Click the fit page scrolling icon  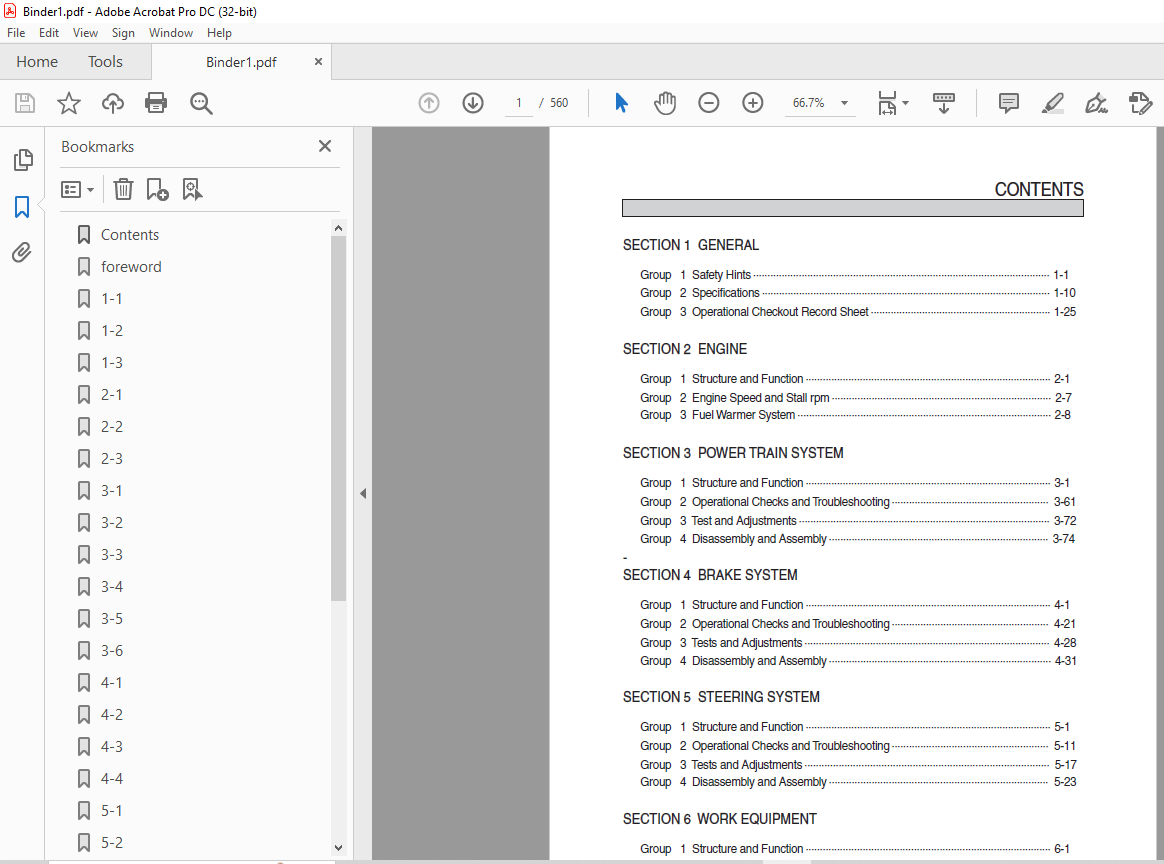click(x=887, y=102)
